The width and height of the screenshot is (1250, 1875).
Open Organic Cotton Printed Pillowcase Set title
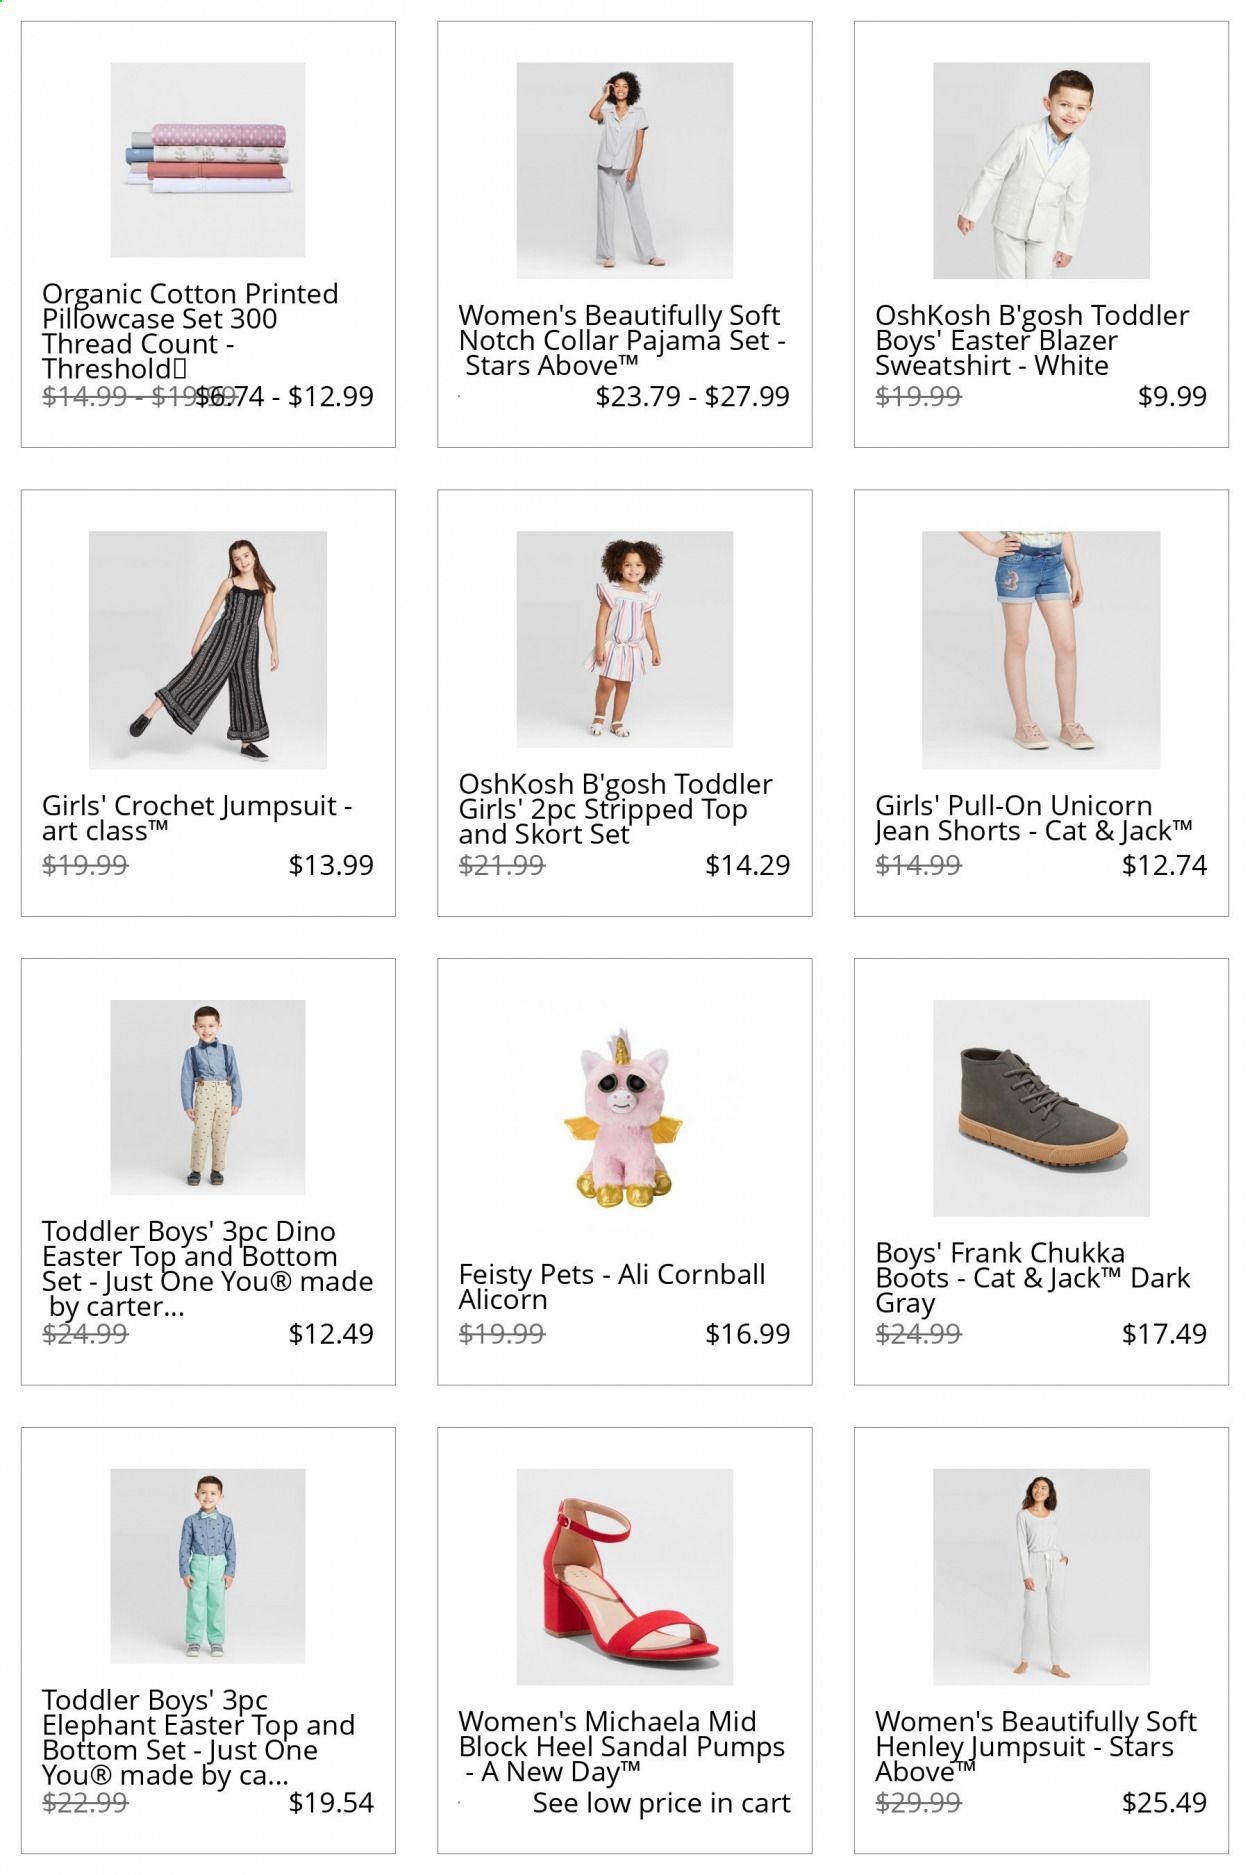(x=190, y=331)
